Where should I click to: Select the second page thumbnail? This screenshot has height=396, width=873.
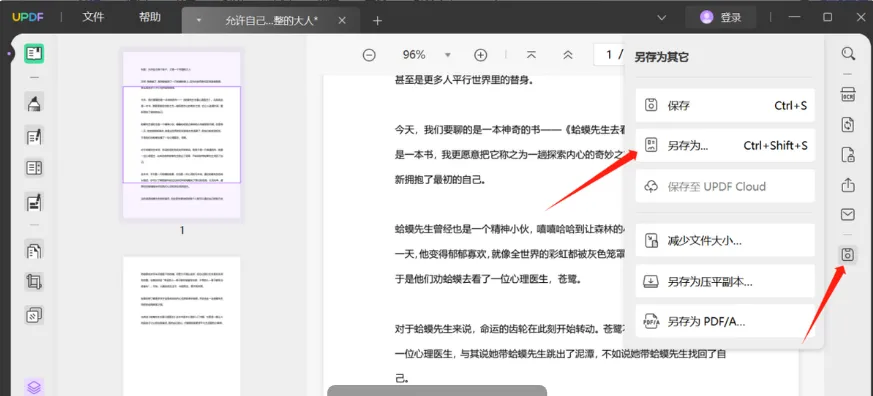click(182, 326)
